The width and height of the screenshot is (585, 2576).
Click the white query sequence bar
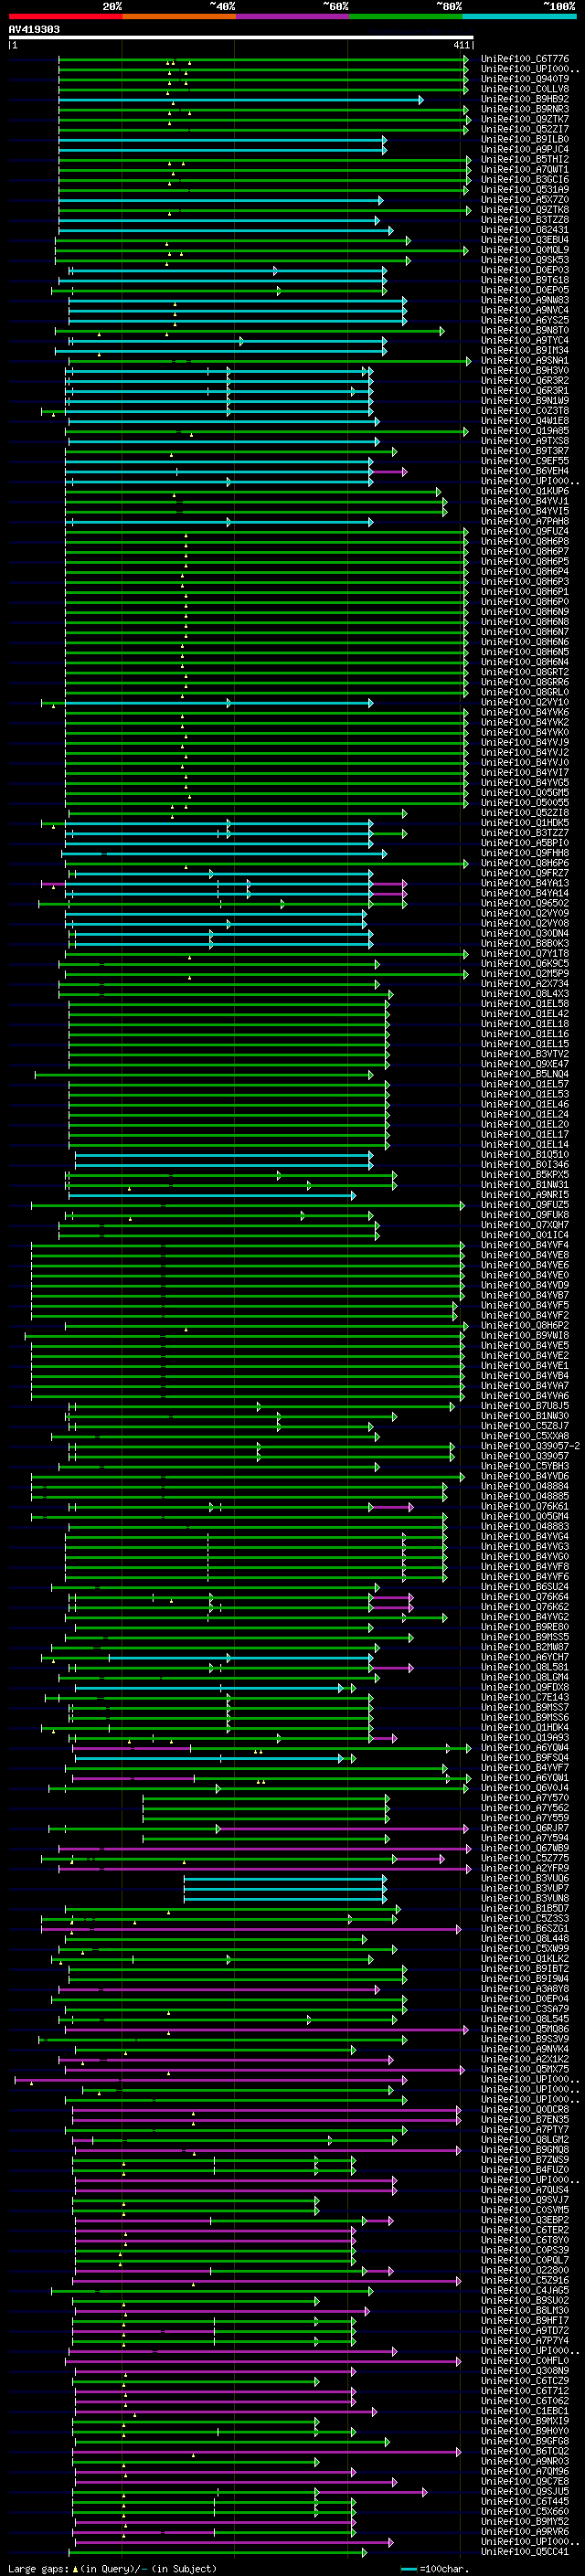pos(241,38)
